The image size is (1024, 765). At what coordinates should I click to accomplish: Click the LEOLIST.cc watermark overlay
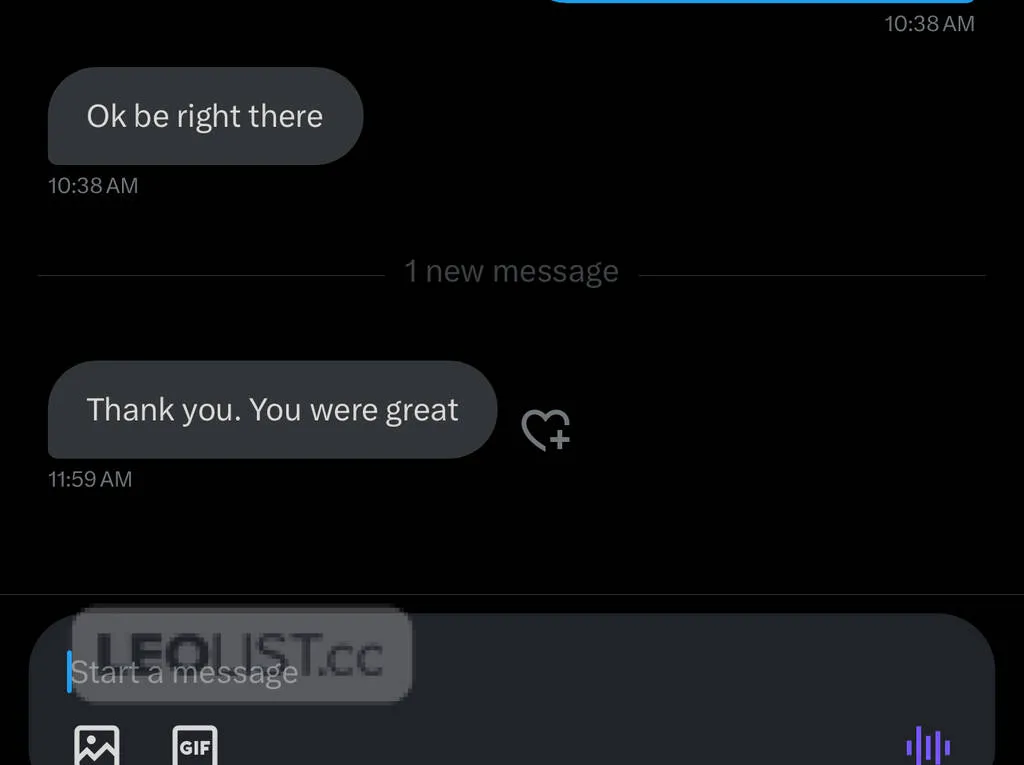[242, 654]
